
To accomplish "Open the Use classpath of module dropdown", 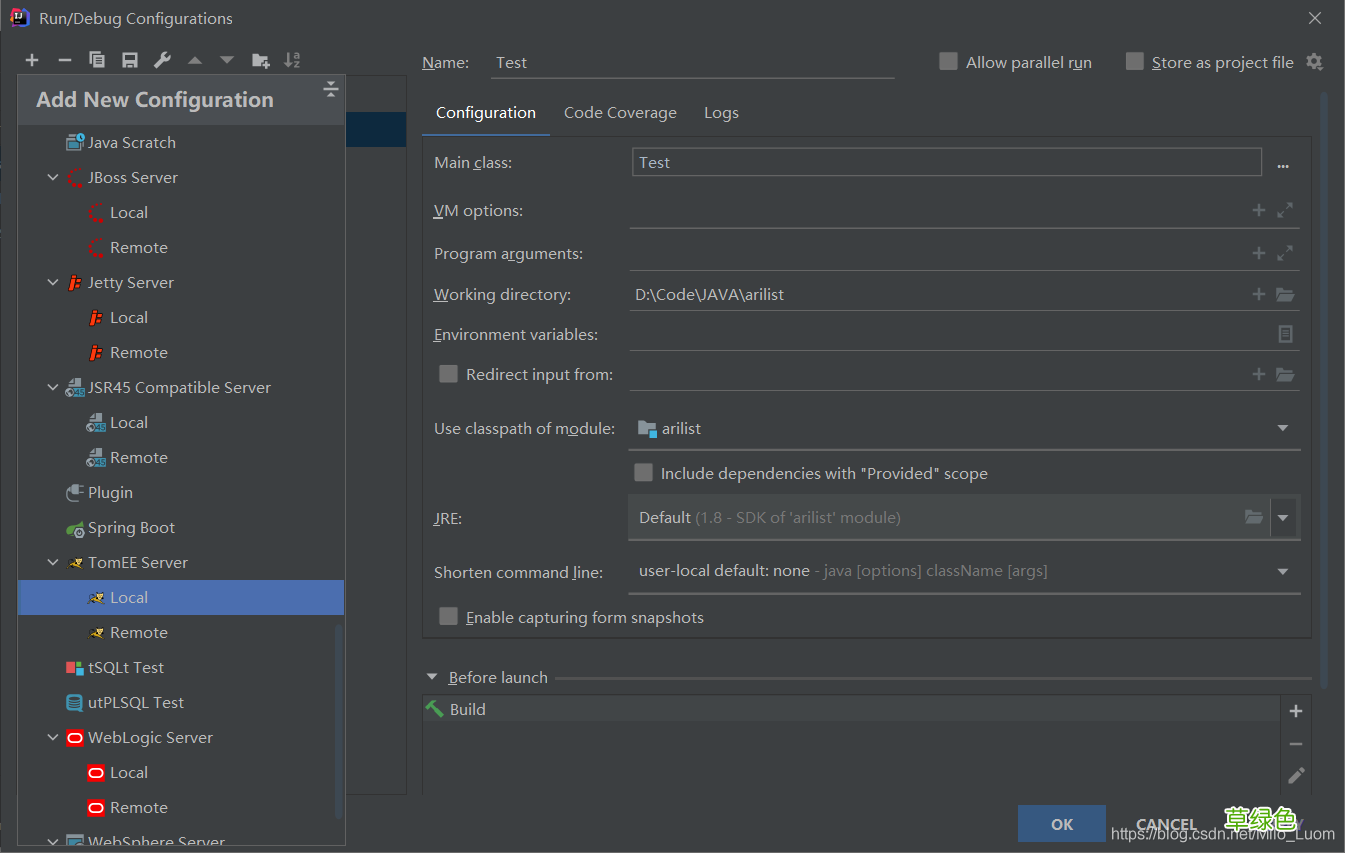I will [1283, 429].
